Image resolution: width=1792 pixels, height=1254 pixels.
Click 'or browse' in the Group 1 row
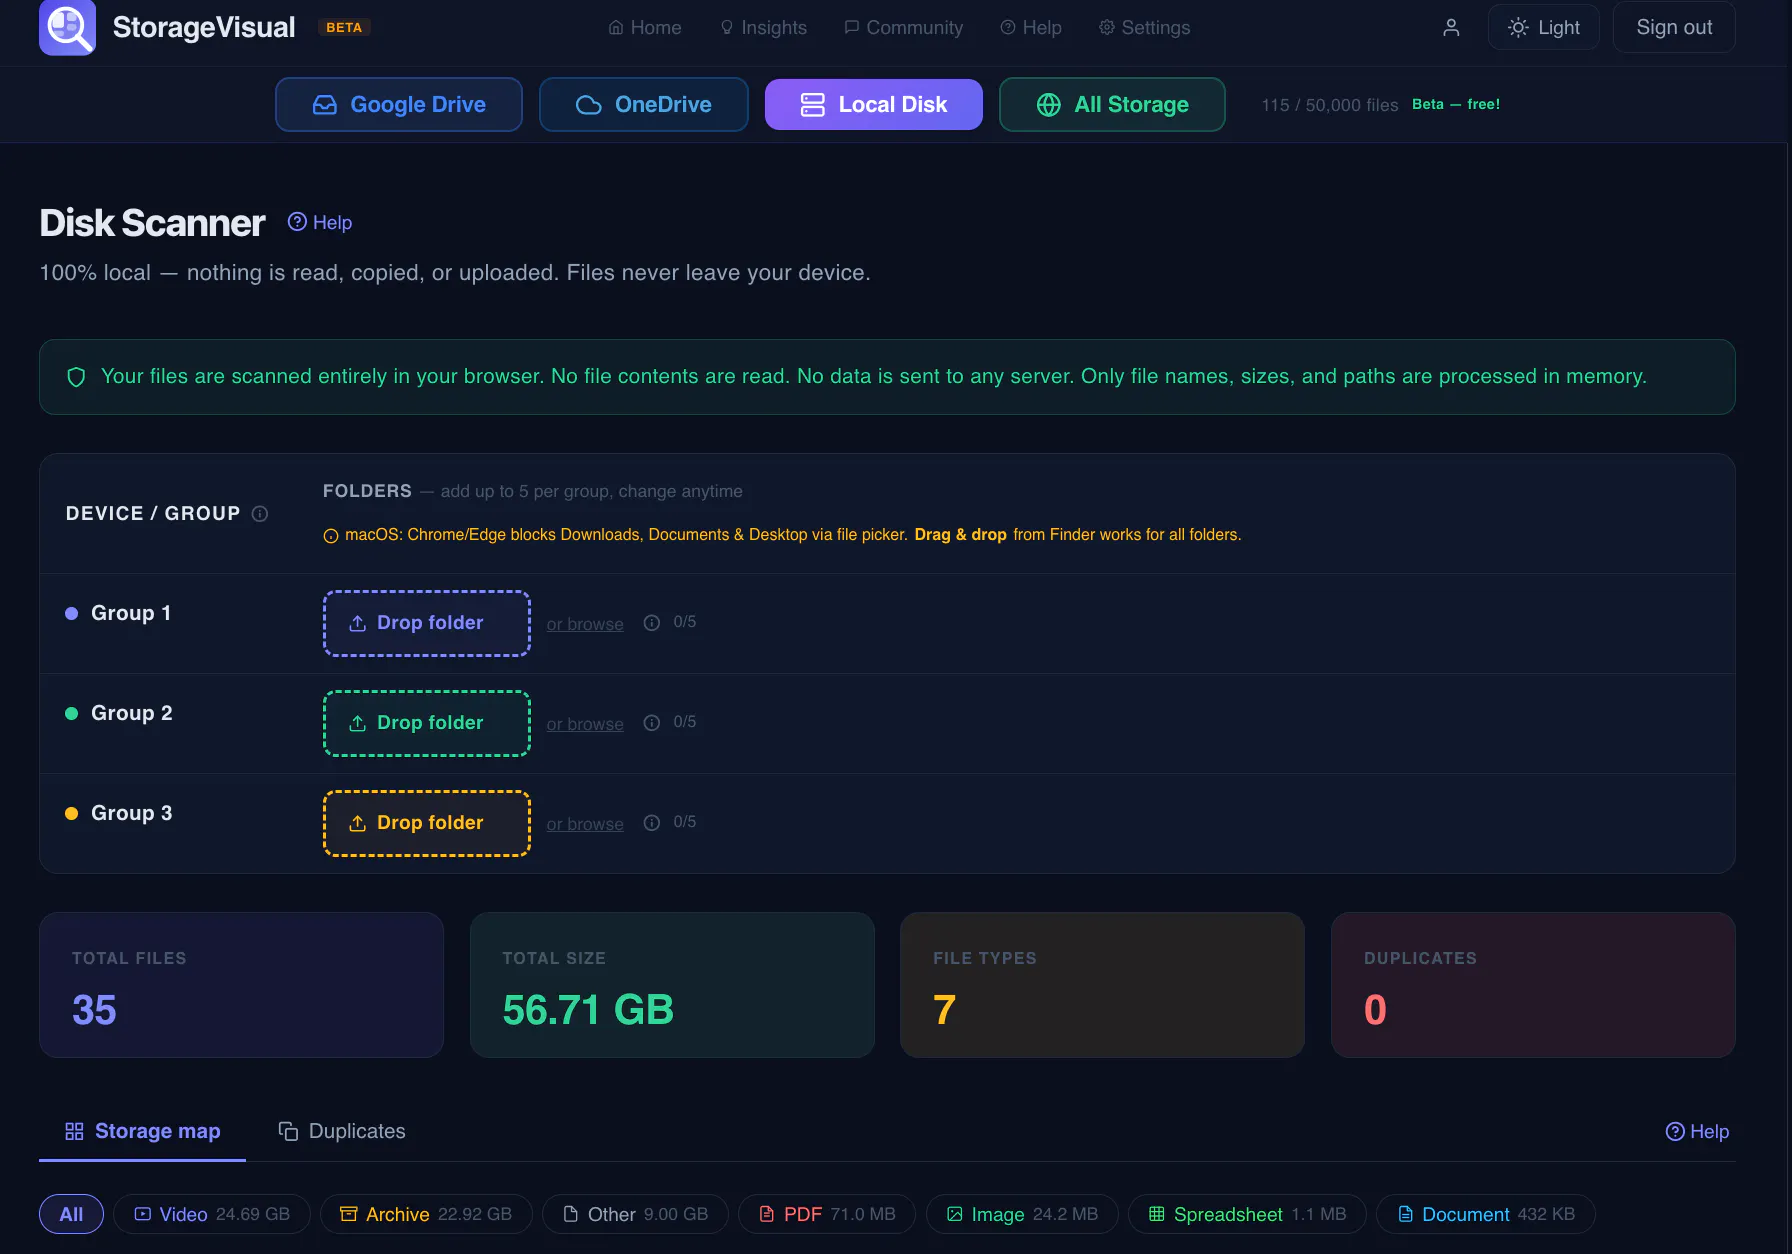[585, 624]
